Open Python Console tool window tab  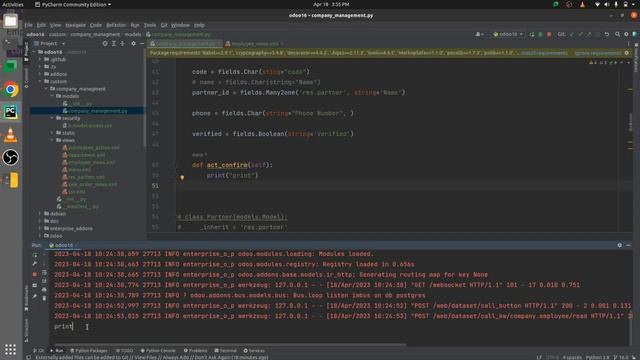[x=158, y=351]
